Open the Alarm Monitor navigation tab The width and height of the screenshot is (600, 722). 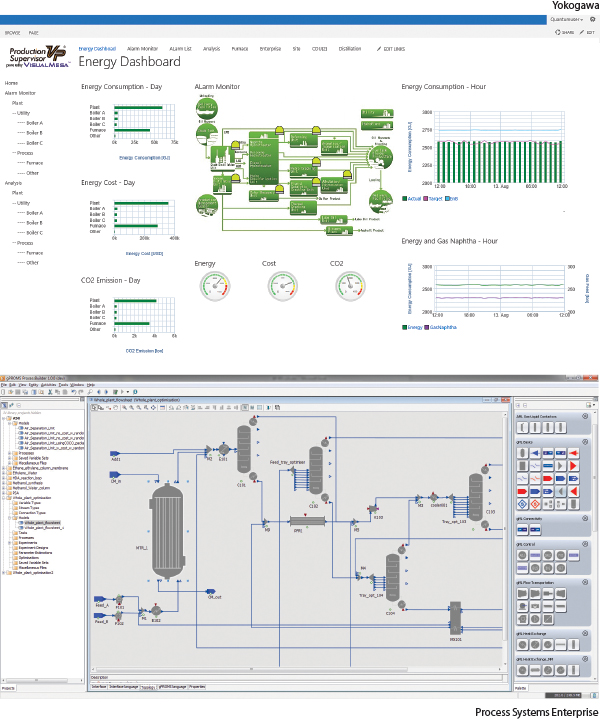pyautogui.click(x=142, y=49)
